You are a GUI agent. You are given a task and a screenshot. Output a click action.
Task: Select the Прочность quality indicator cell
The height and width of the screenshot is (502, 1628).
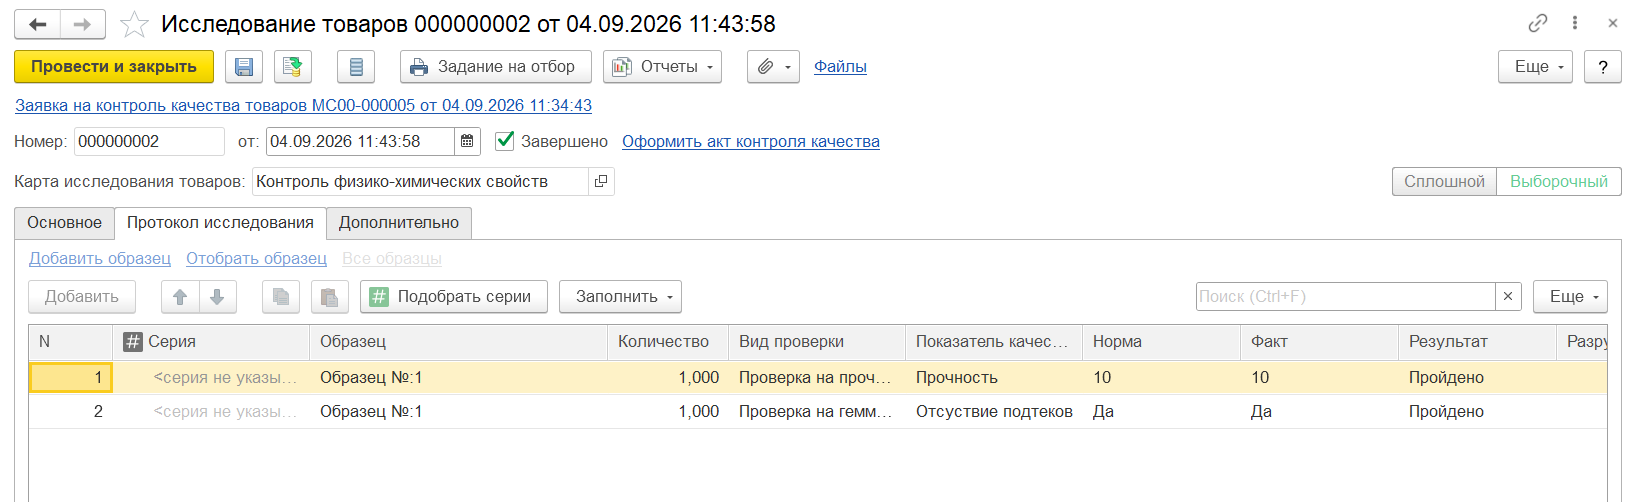point(993,377)
